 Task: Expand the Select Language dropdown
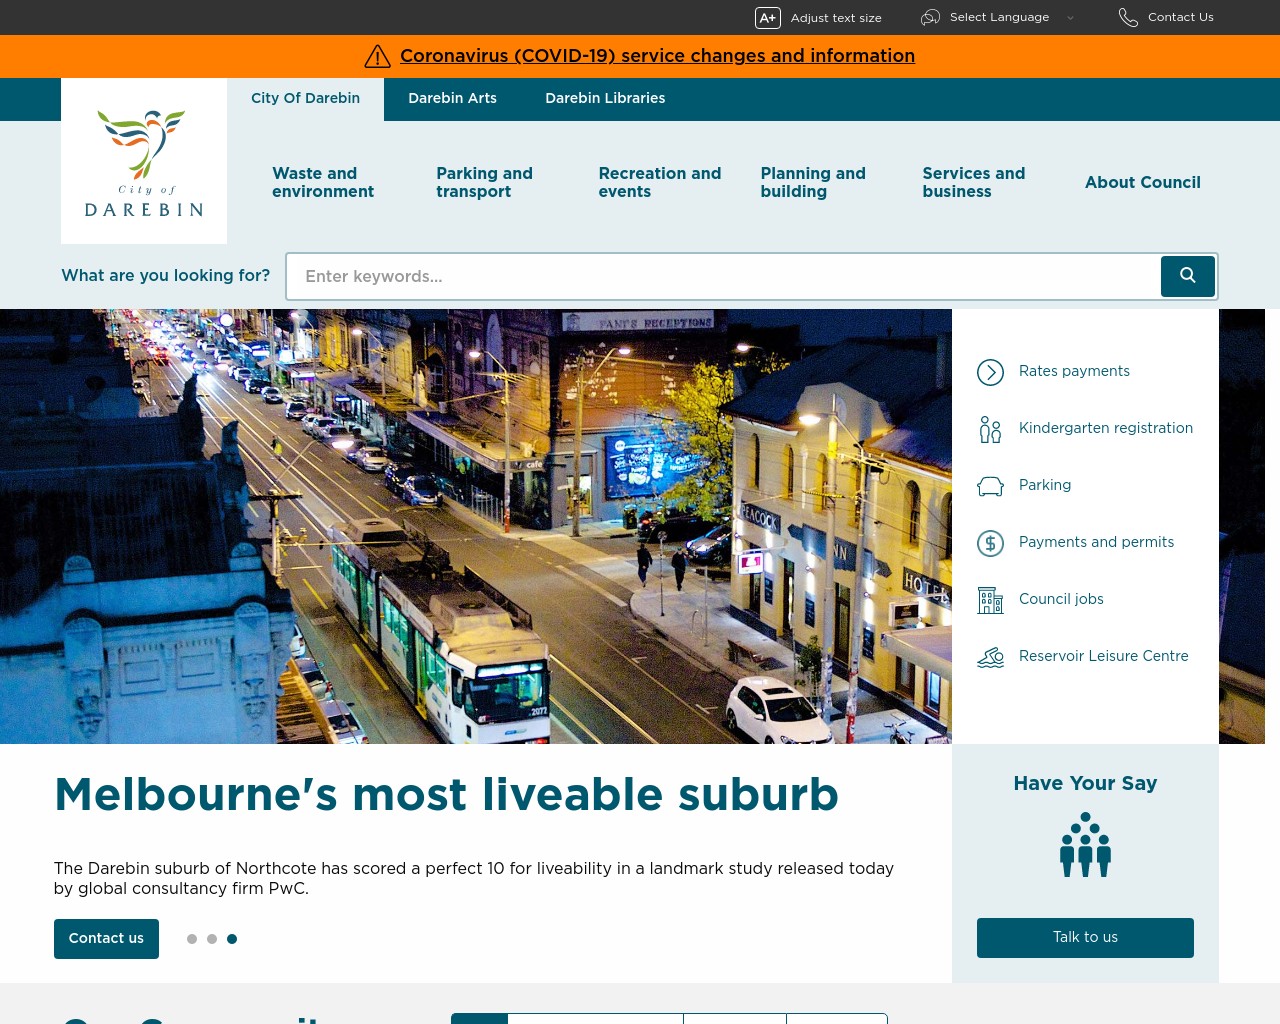click(x=998, y=17)
